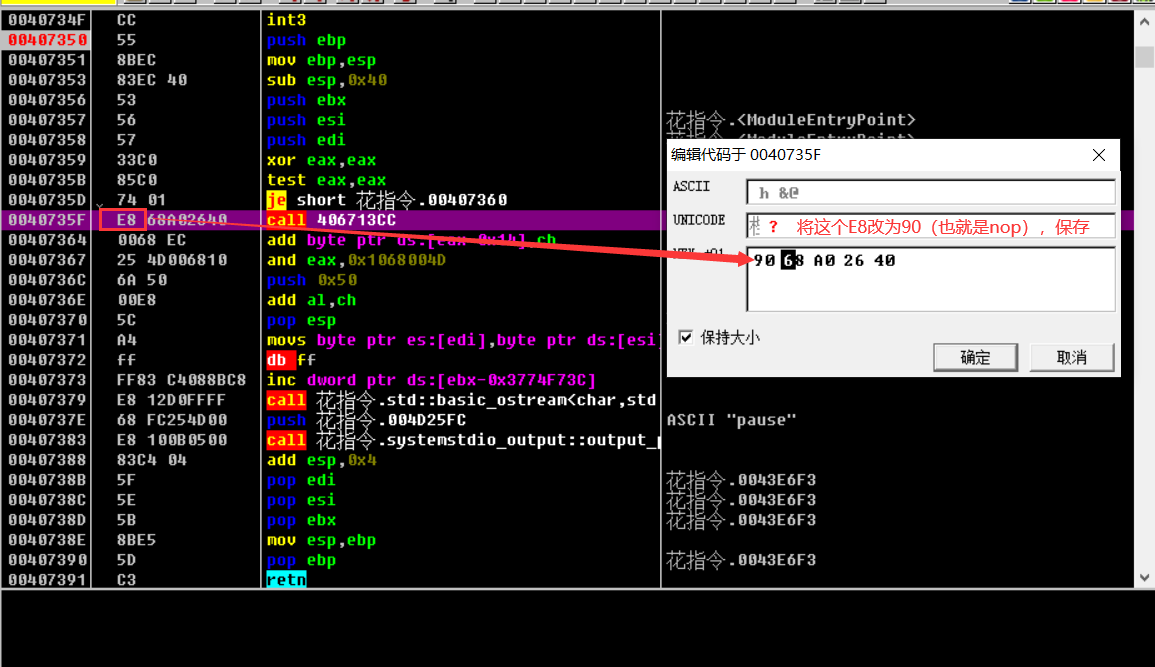Click hex bytes '74 01'

pos(141,200)
